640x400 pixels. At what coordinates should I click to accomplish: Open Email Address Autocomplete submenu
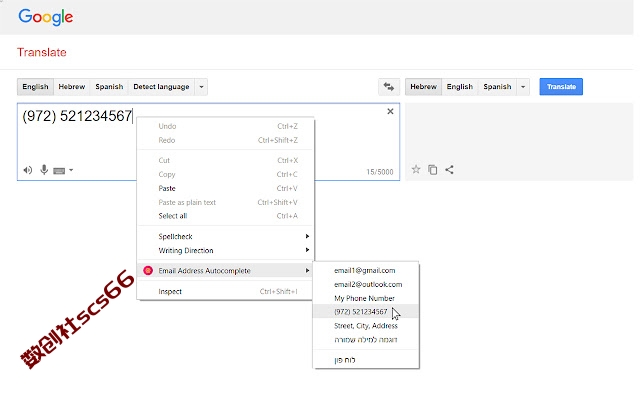coord(226,271)
